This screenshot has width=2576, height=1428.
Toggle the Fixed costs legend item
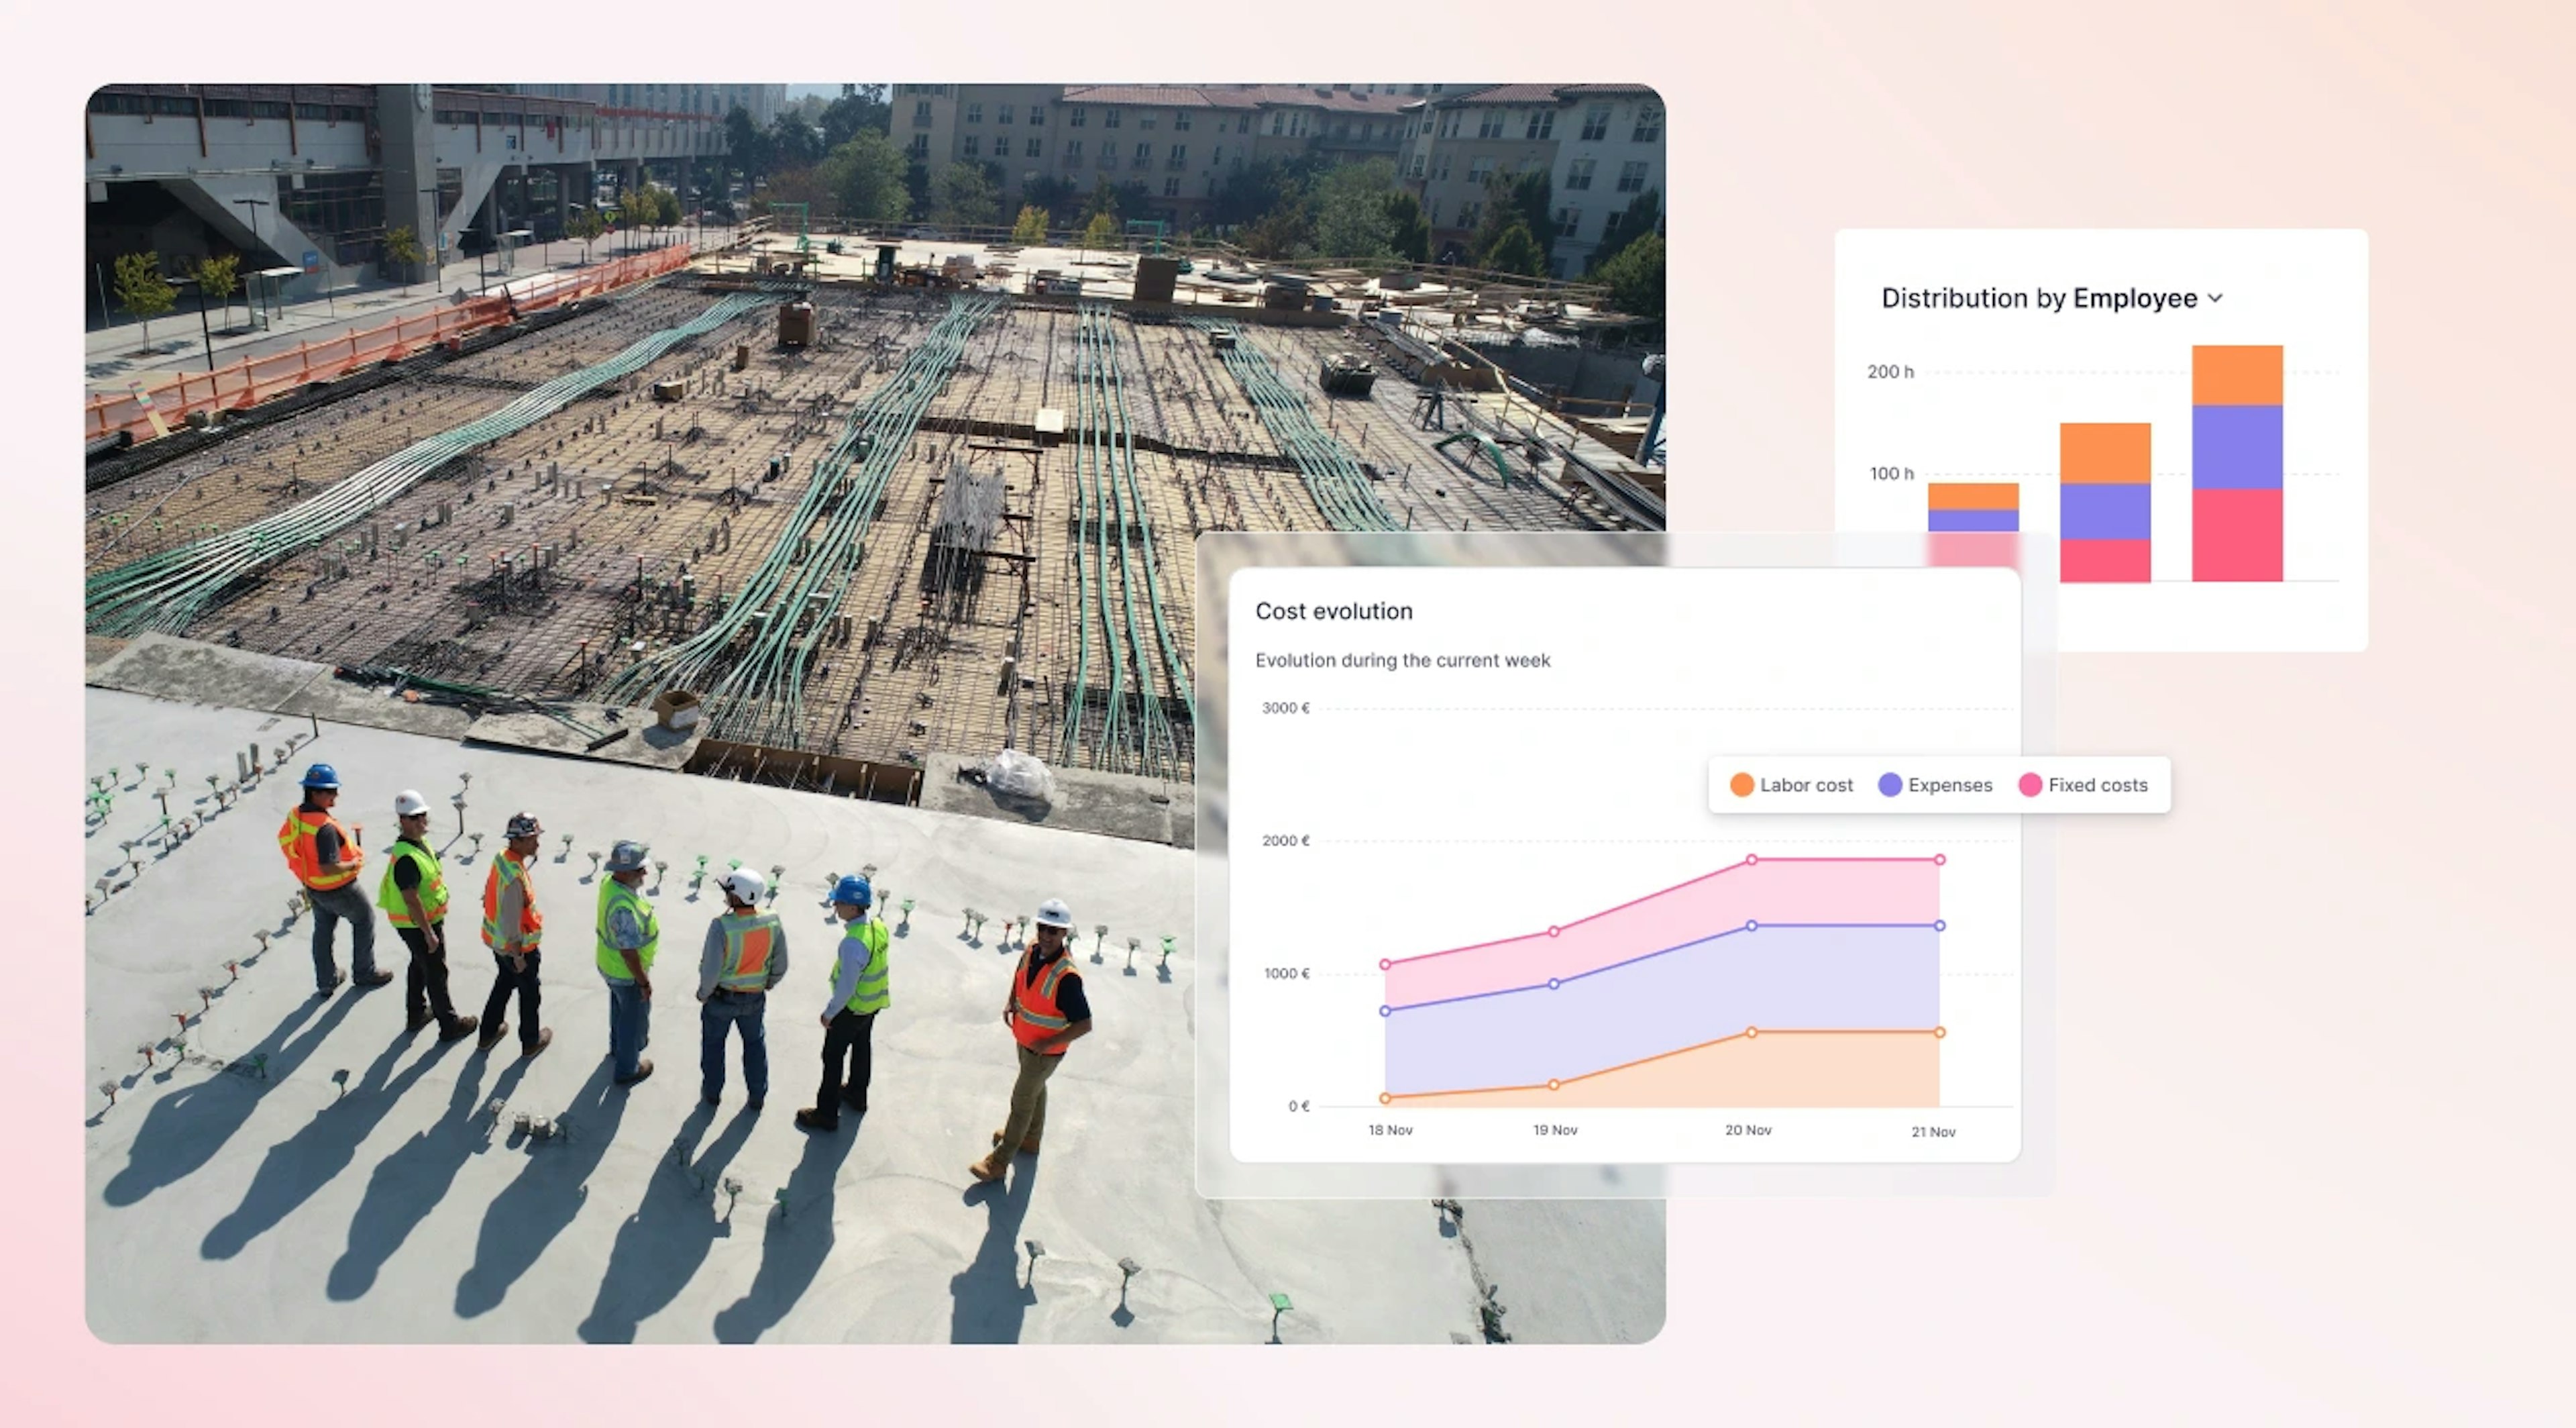click(x=2083, y=785)
